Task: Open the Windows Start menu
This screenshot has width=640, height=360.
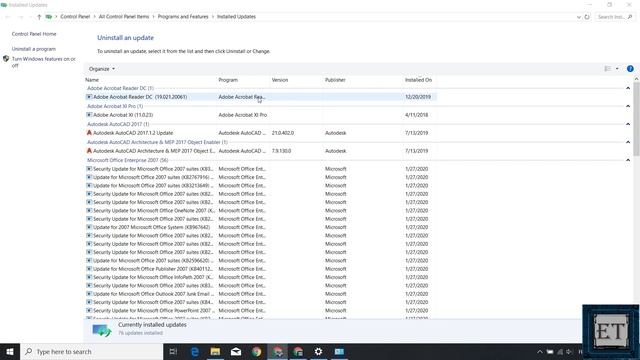Action: pyautogui.click(x=10, y=351)
